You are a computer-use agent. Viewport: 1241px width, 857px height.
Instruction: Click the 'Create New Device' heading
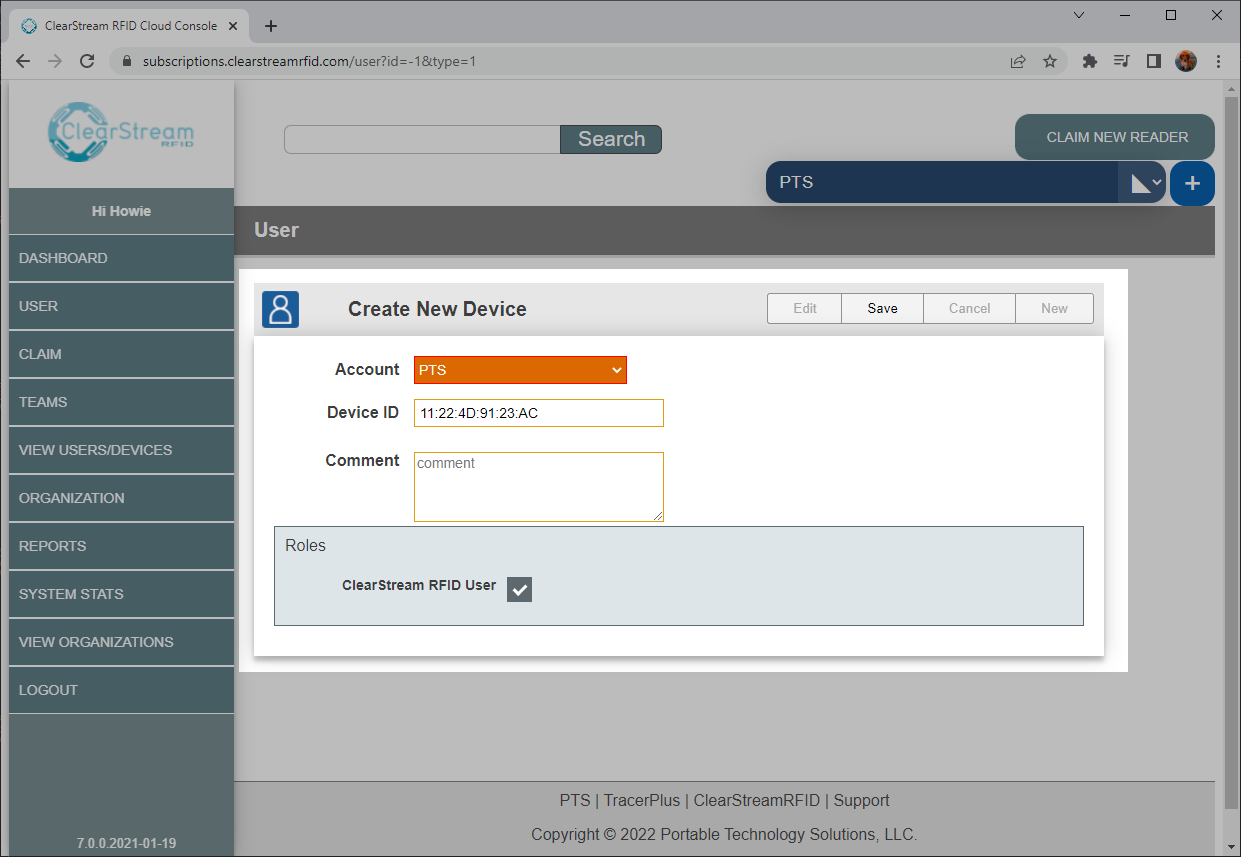(x=437, y=309)
